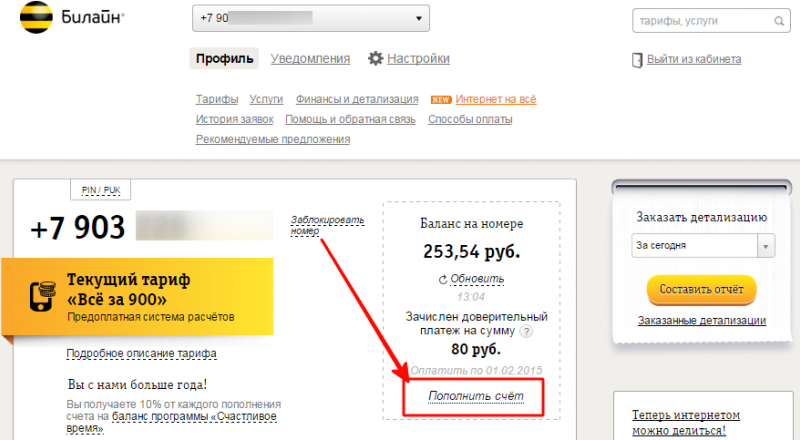Viewport: 800px width, 440px height.
Task: Click the Билайн brand name text
Action: pos(92,17)
